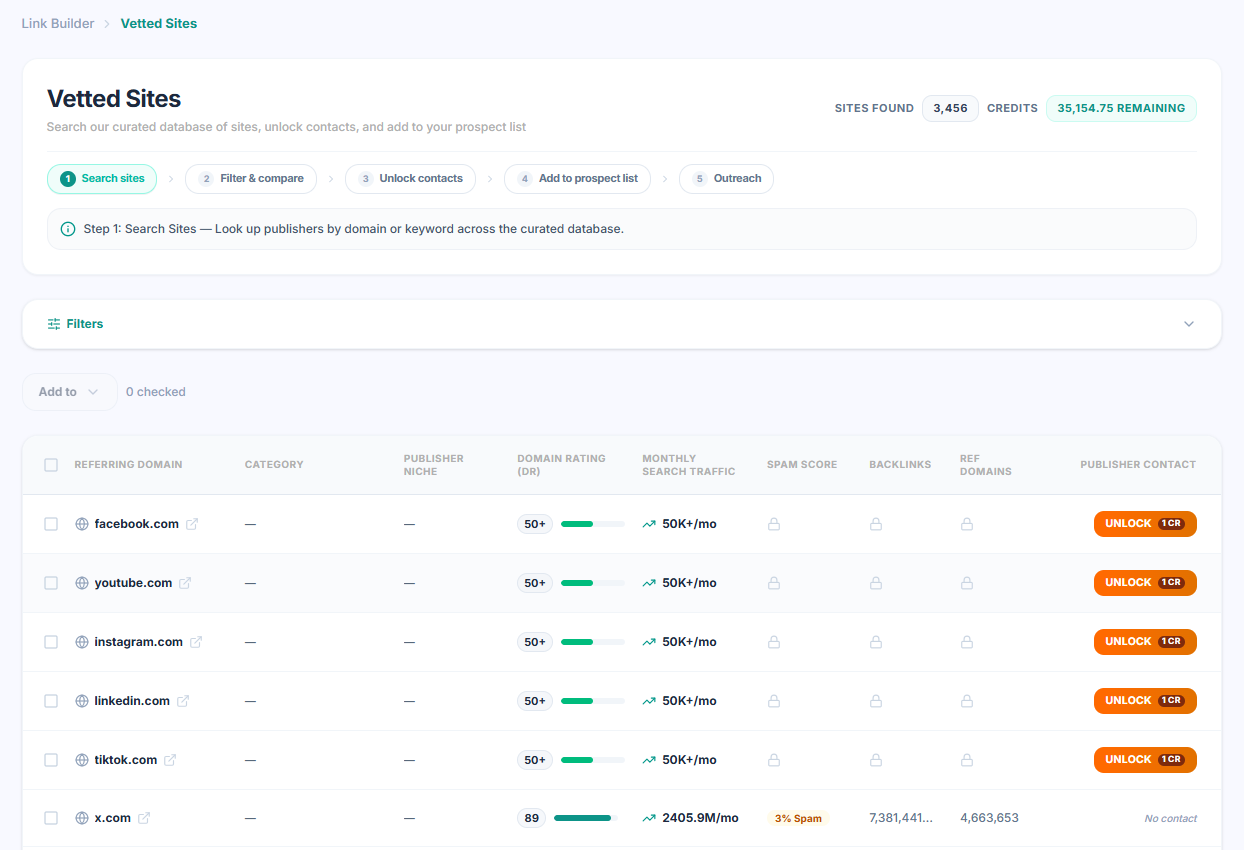This screenshot has width=1244, height=850.
Task: Go to Add to prospect list step
Action: tap(577, 179)
